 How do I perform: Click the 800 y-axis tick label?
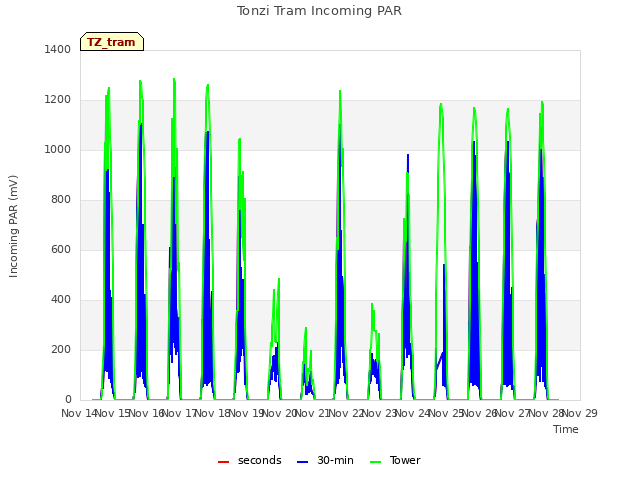(x=61, y=200)
